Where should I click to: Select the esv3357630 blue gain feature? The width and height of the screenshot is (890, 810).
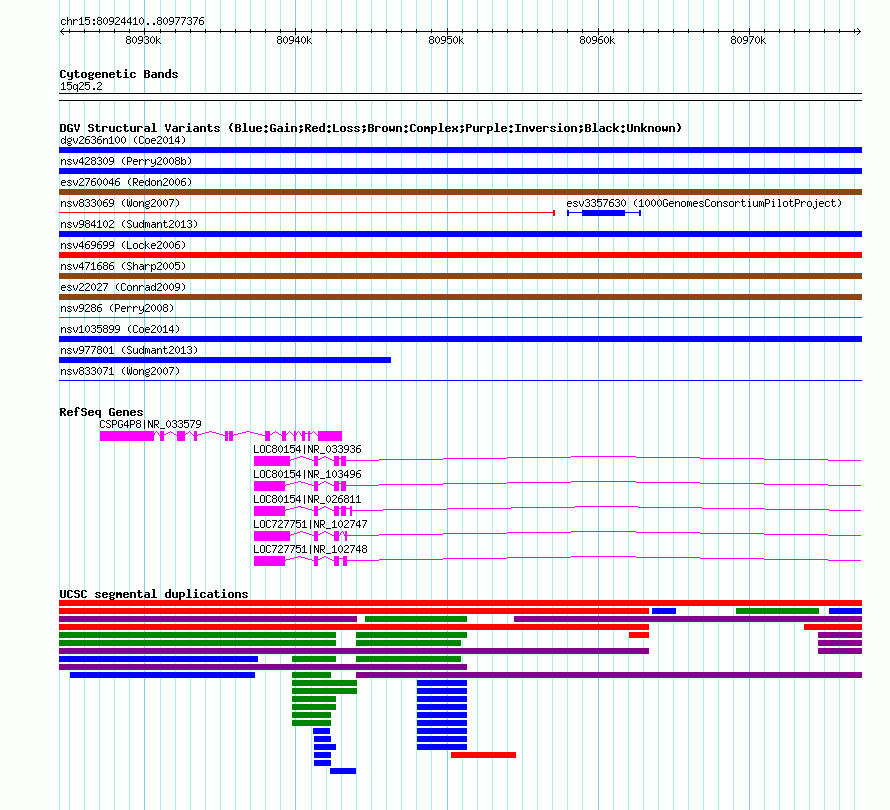(604, 213)
